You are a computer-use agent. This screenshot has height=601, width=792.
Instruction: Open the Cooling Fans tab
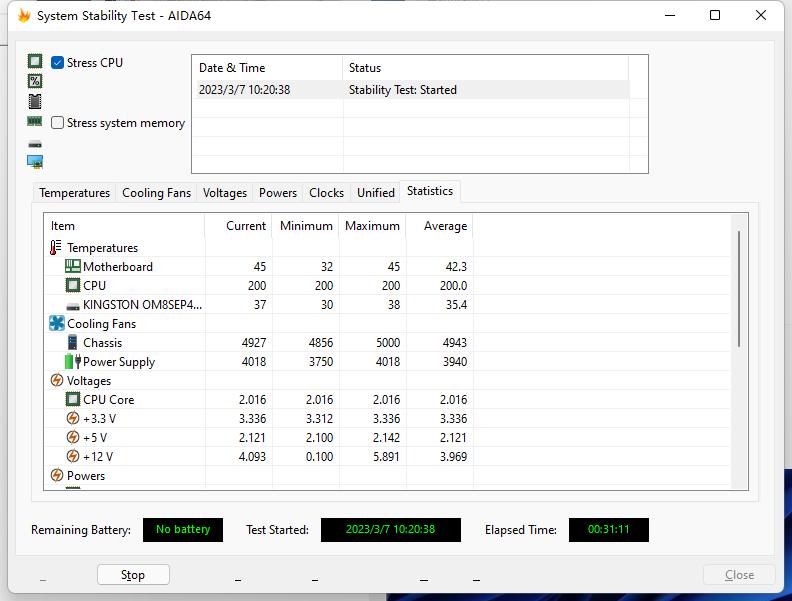(156, 193)
